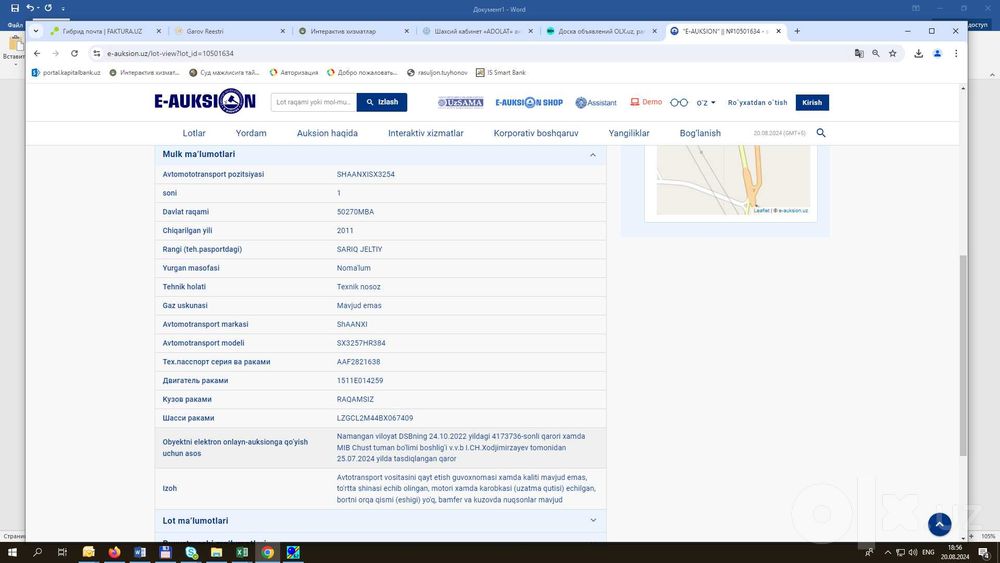
Task: Open the Auksion haqida menu
Action: click(x=327, y=133)
